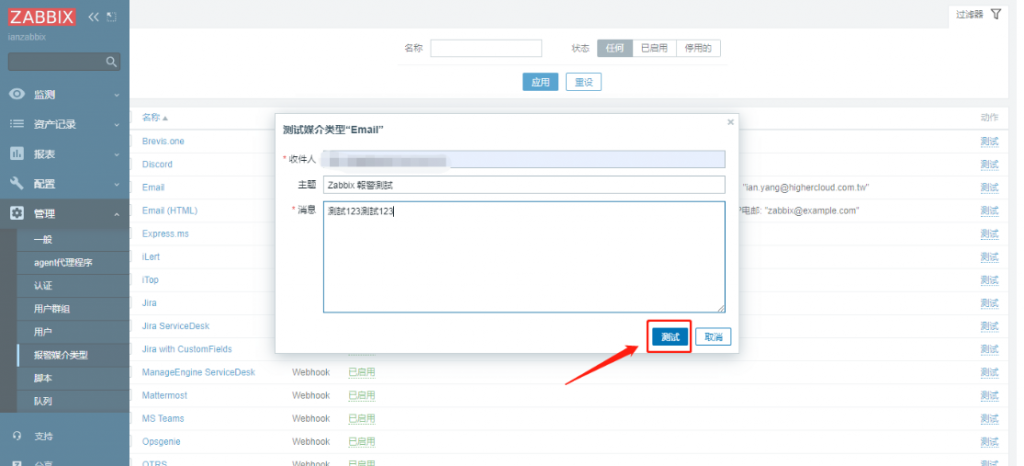
Task: Focus the sidebar search box
Action: click(x=64, y=62)
